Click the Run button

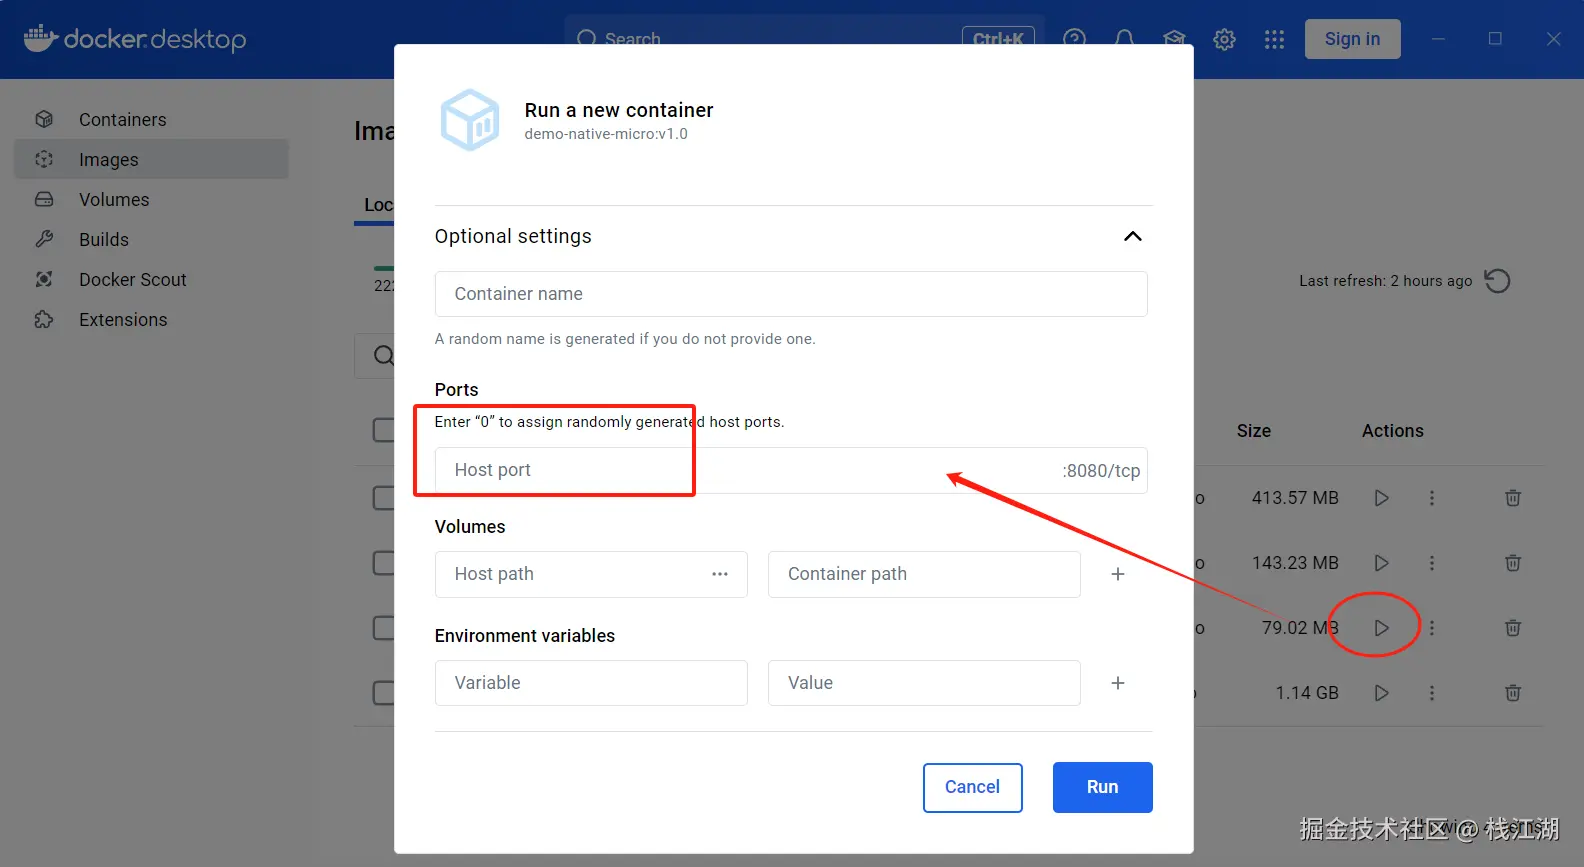point(1102,787)
